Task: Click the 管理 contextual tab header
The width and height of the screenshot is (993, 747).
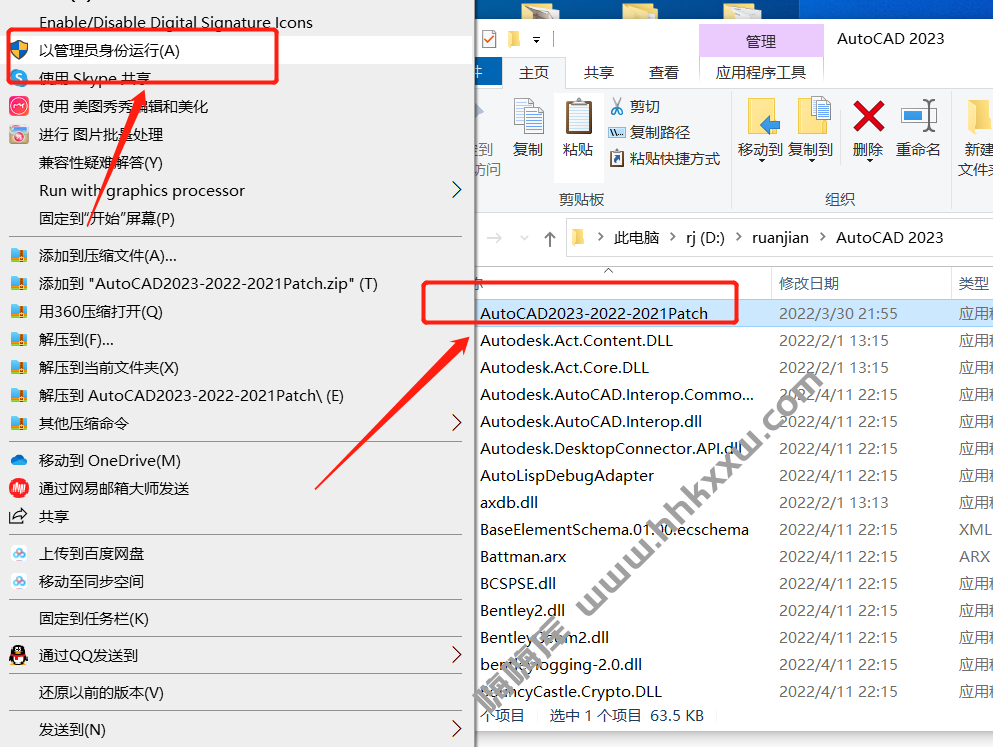Action: pos(761,41)
